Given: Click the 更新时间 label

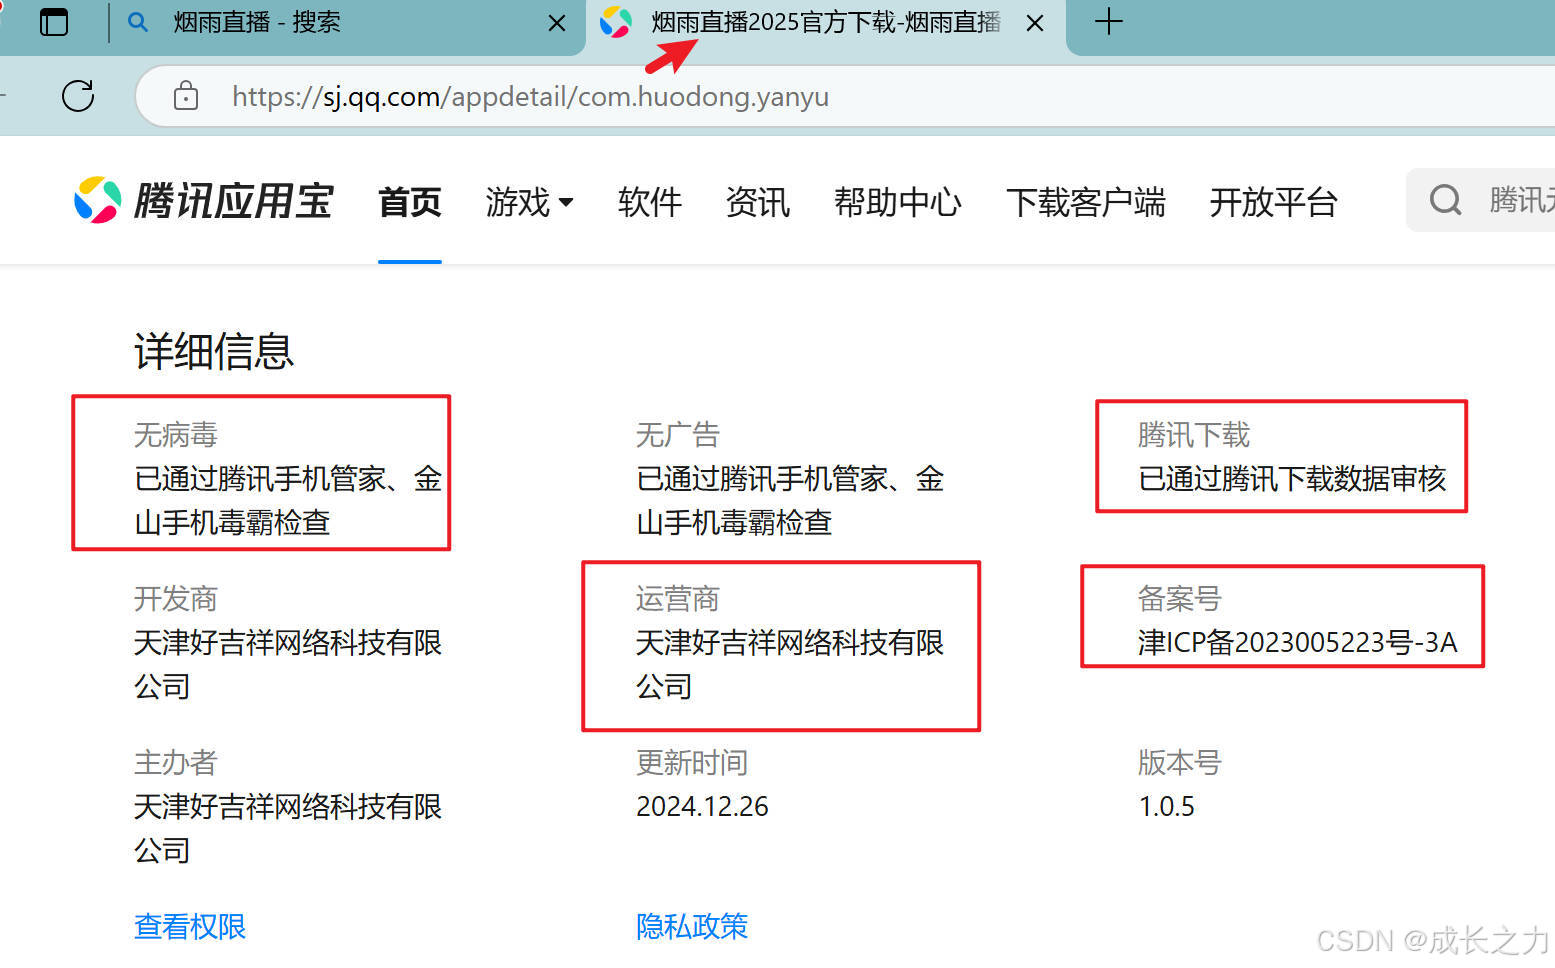Looking at the screenshot, I should [692, 763].
